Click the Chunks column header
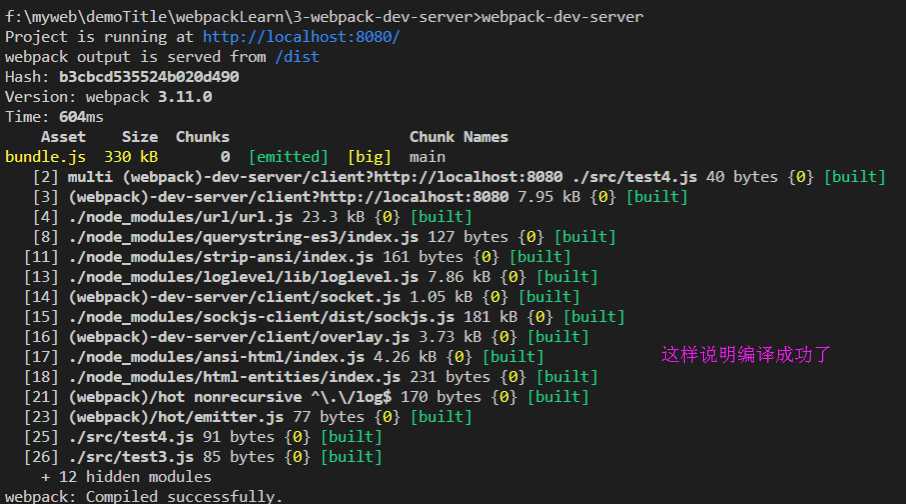906x504 pixels. tap(202, 137)
